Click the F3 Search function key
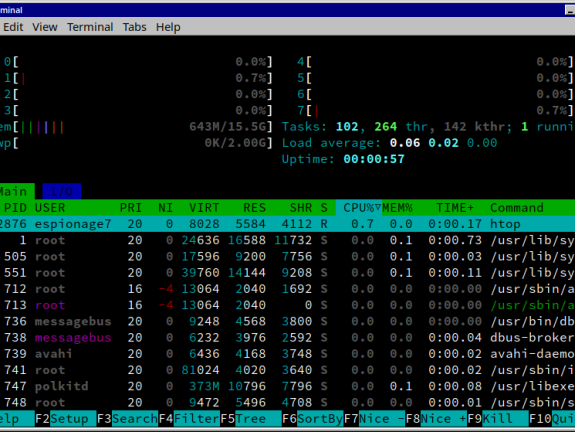 127,418
